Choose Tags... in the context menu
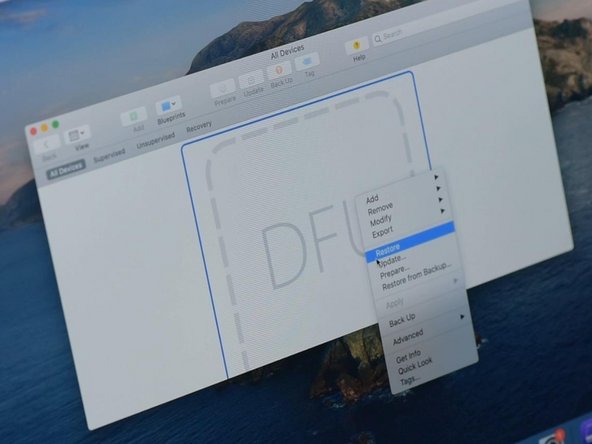Screen dimensions: 592x444 pos(409,380)
